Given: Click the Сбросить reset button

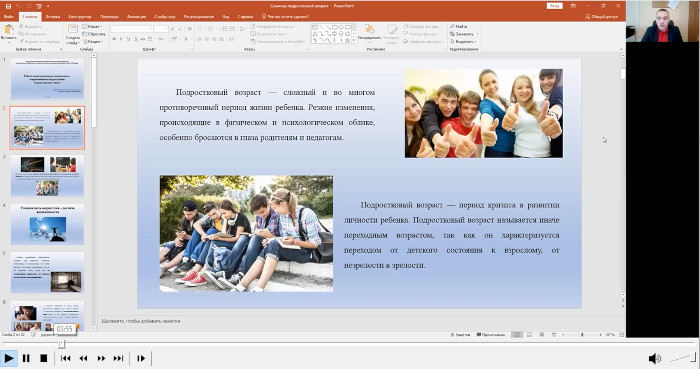Looking at the screenshot, I should click(x=94, y=34).
